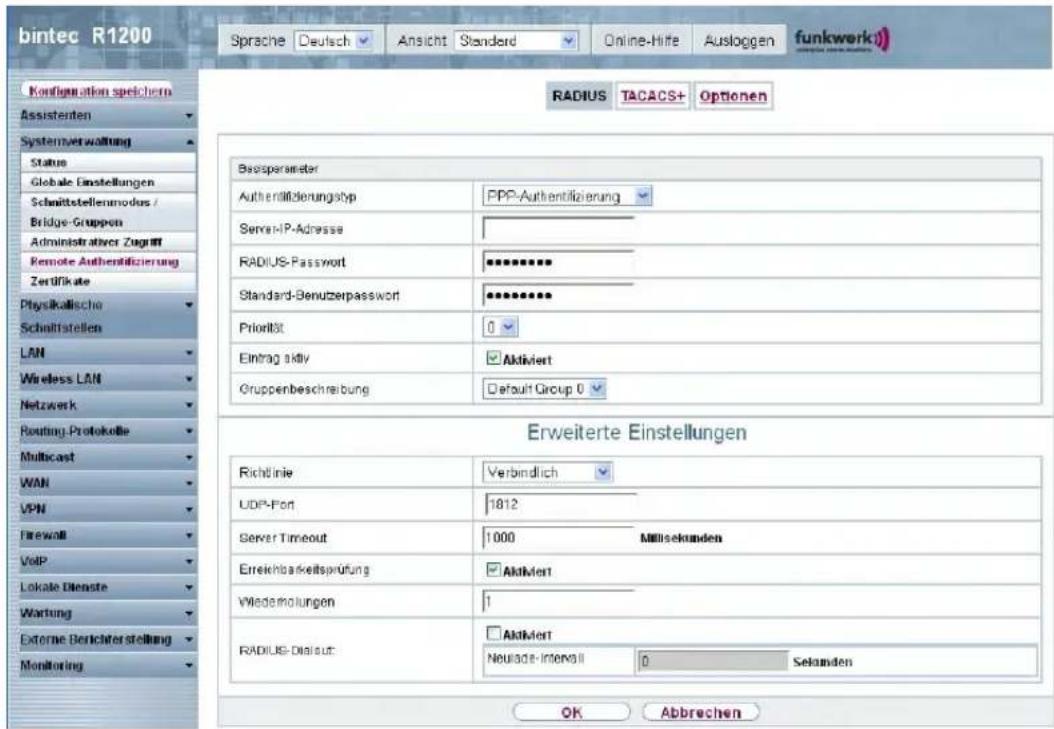
Task: Focus the Standard-Benutzerpasswort field
Action: pyautogui.click(x=559, y=294)
